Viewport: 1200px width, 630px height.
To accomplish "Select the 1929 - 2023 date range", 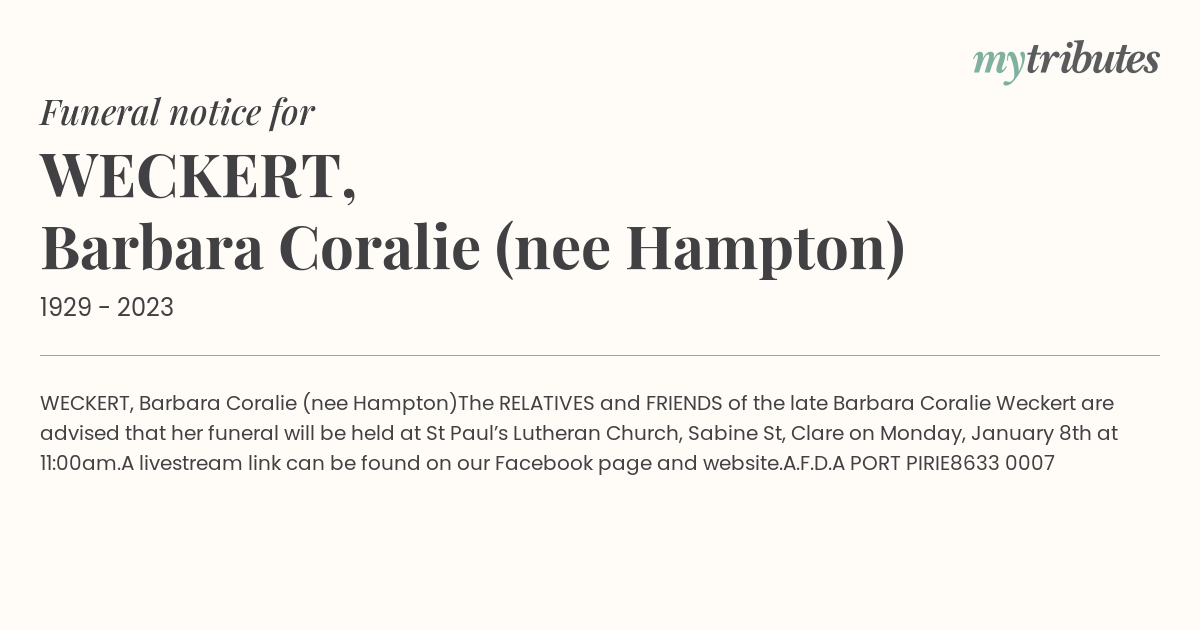I will click(x=107, y=308).
